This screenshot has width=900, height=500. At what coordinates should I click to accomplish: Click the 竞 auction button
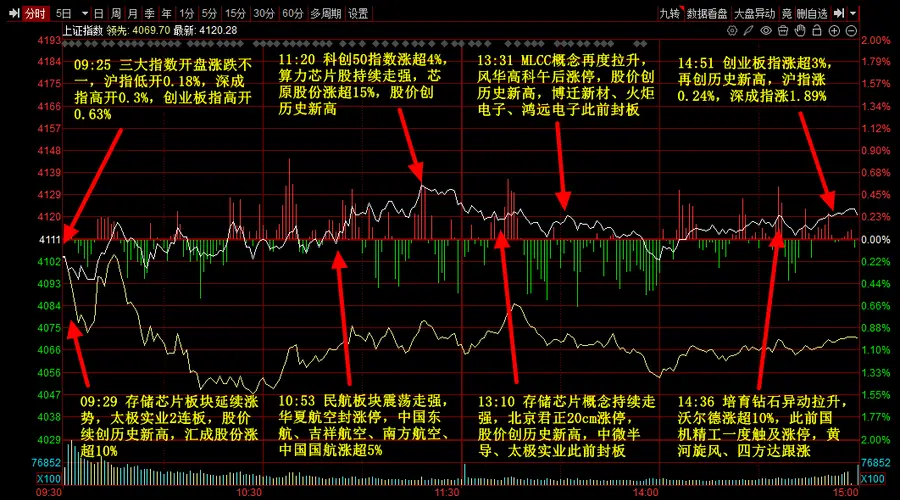click(x=786, y=13)
